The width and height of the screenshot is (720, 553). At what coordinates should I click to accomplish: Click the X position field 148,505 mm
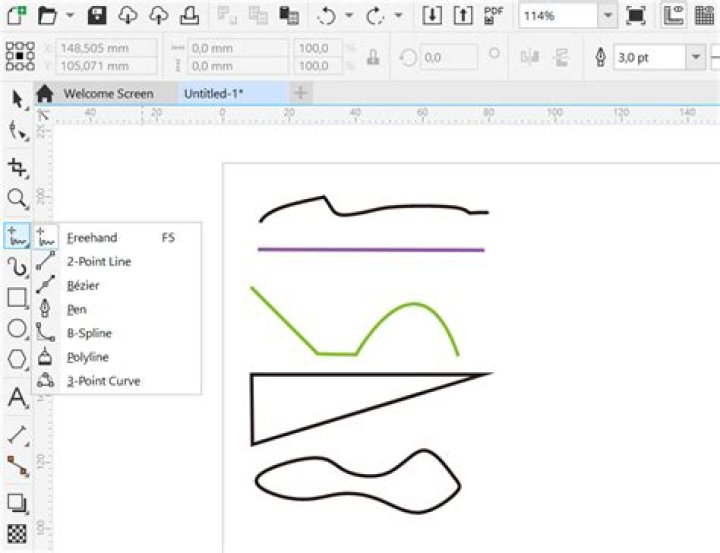[106, 48]
